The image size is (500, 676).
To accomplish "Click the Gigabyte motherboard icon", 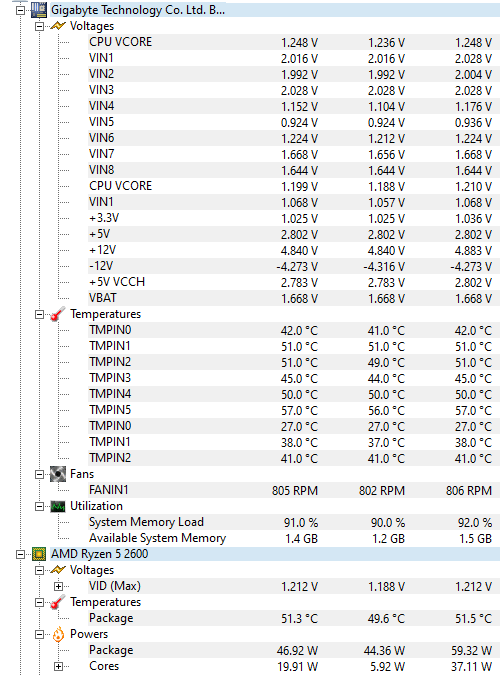I will pos(39,10).
